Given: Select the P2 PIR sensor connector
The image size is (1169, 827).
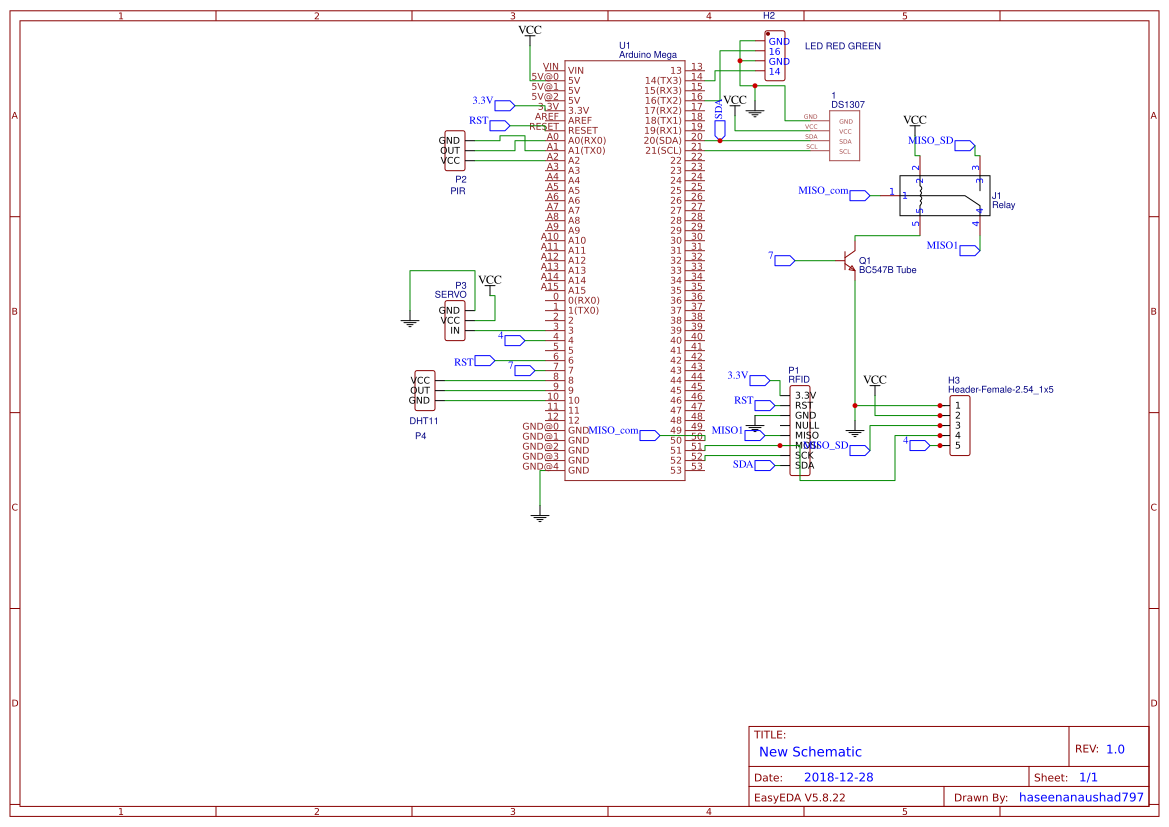Looking at the screenshot, I should click(455, 151).
